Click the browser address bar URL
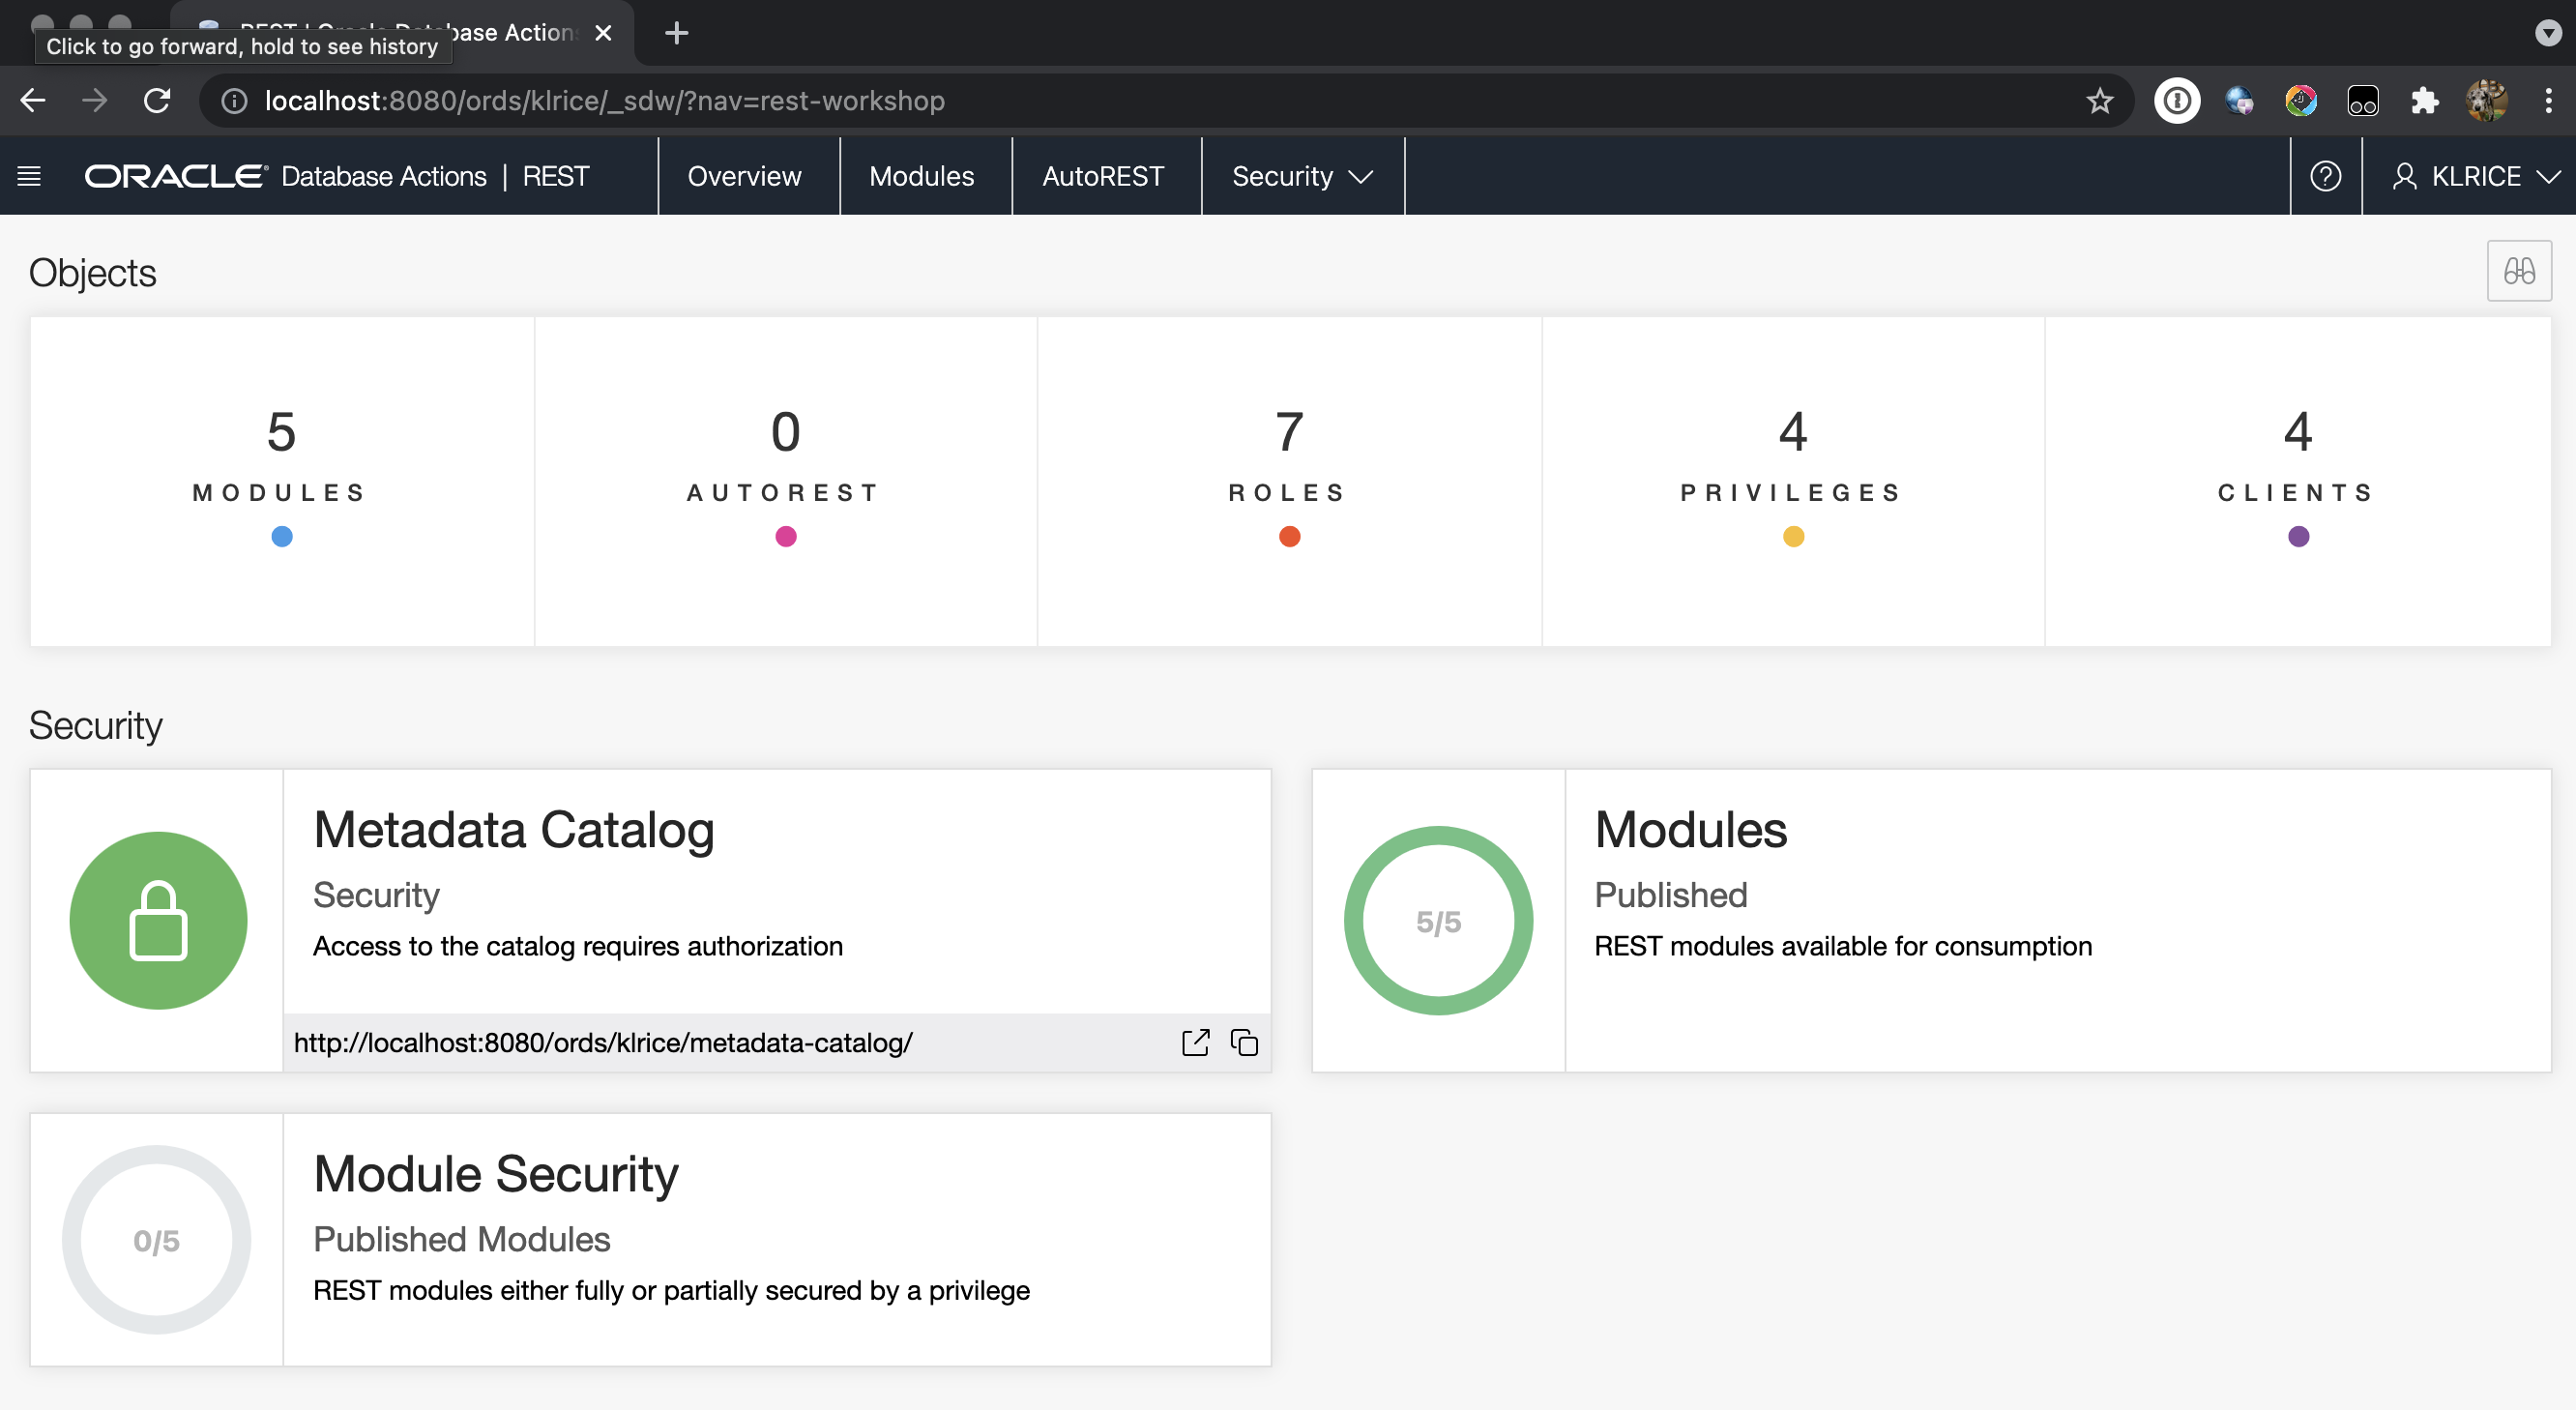This screenshot has width=2576, height=1410. pos(604,101)
